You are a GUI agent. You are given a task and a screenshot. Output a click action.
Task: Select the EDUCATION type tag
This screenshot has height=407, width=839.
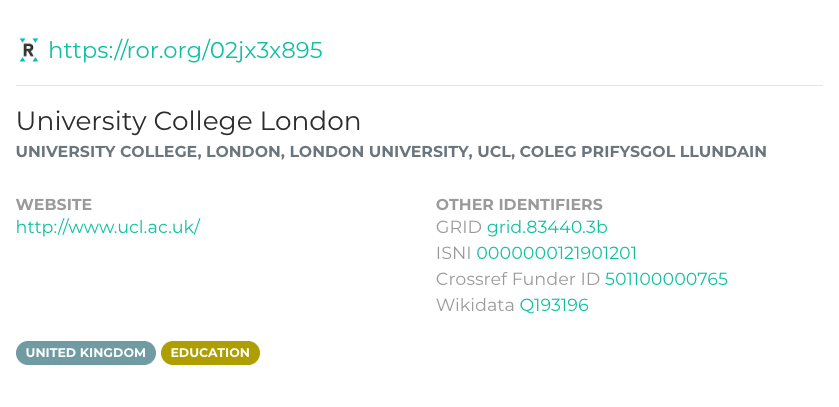click(x=210, y=353)
